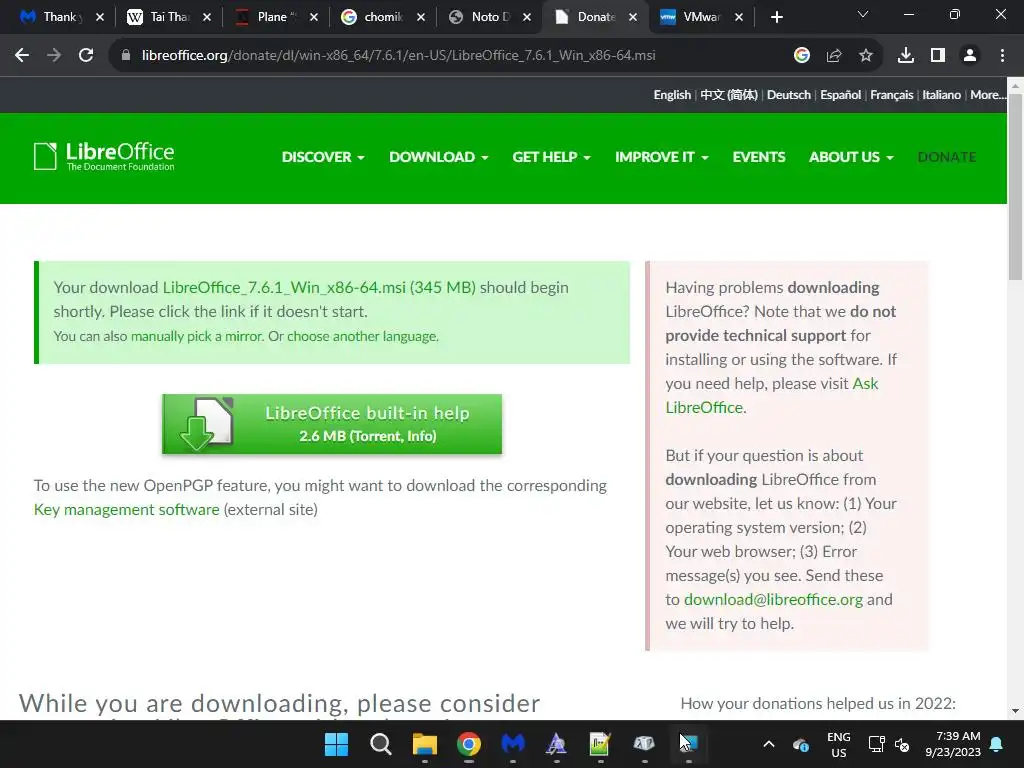Open the Key management software link

(127, 509)
